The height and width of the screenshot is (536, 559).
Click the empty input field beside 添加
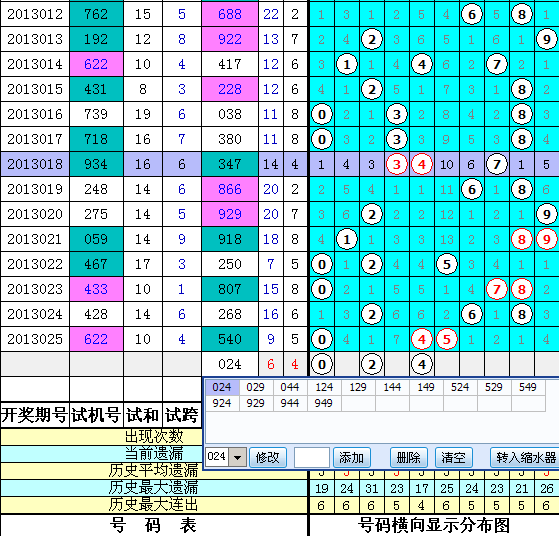pyautogui.click(x=312, y=457)
